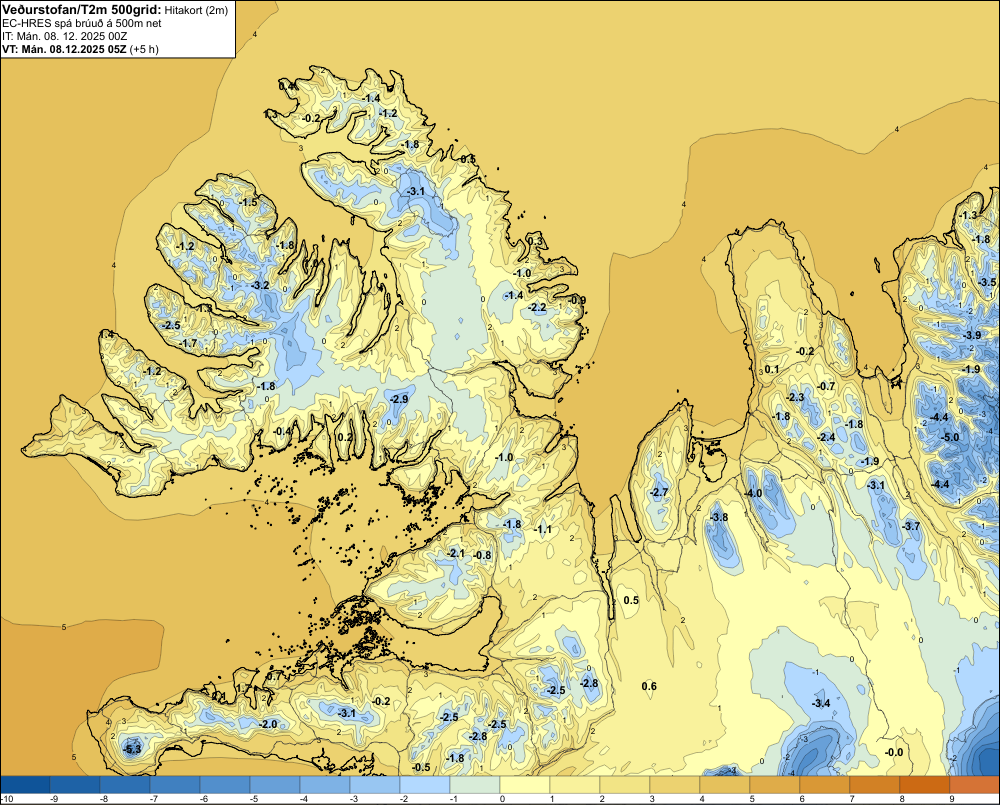The image size is (1000, 805).
Task: Click the '-1.5' temperature value on the map
Action: 248,202
